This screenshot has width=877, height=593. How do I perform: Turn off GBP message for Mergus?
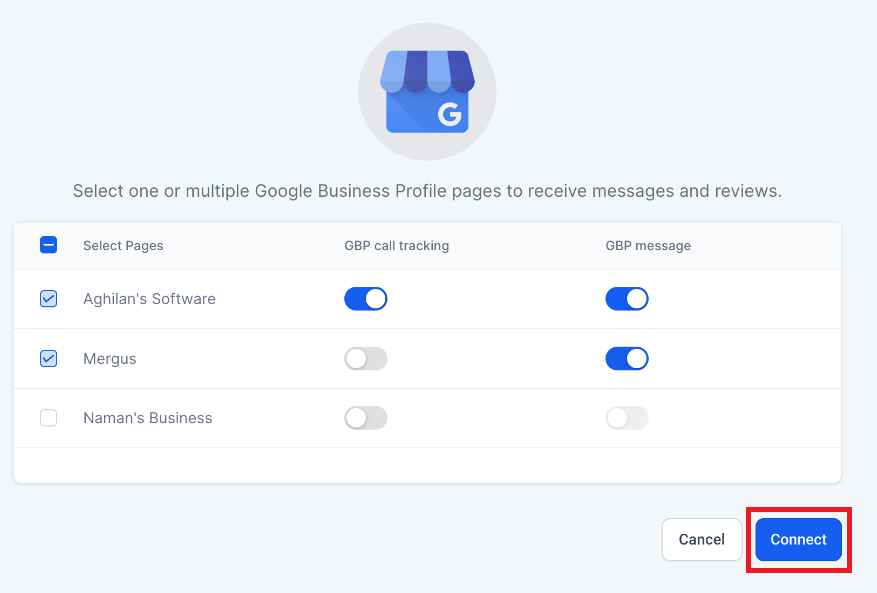[x=627, y=359]
